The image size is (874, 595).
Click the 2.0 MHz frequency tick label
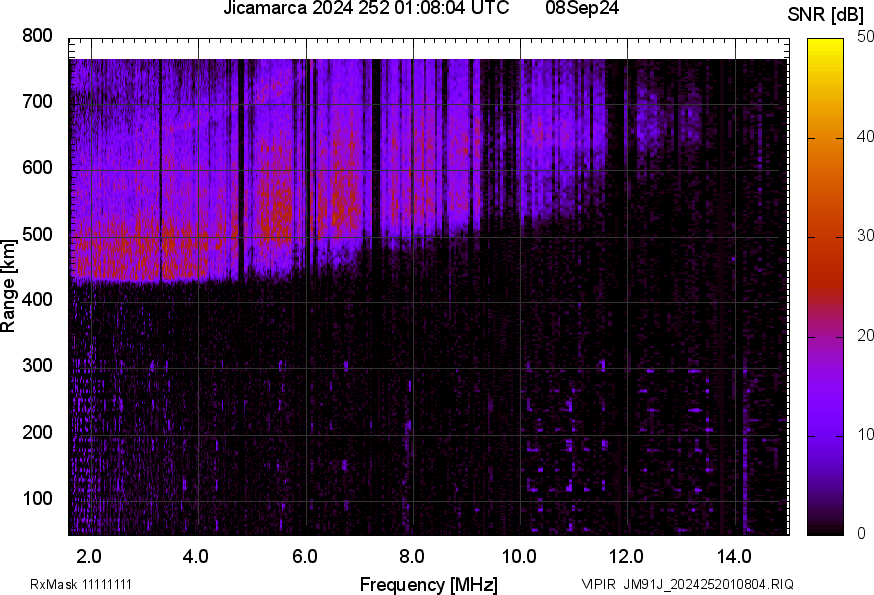click(x=89, y=555)
